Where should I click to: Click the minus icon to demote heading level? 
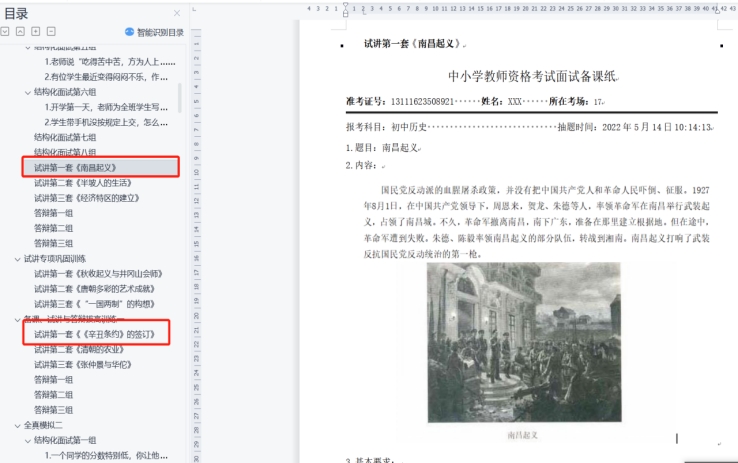click(x=51, y=32)
